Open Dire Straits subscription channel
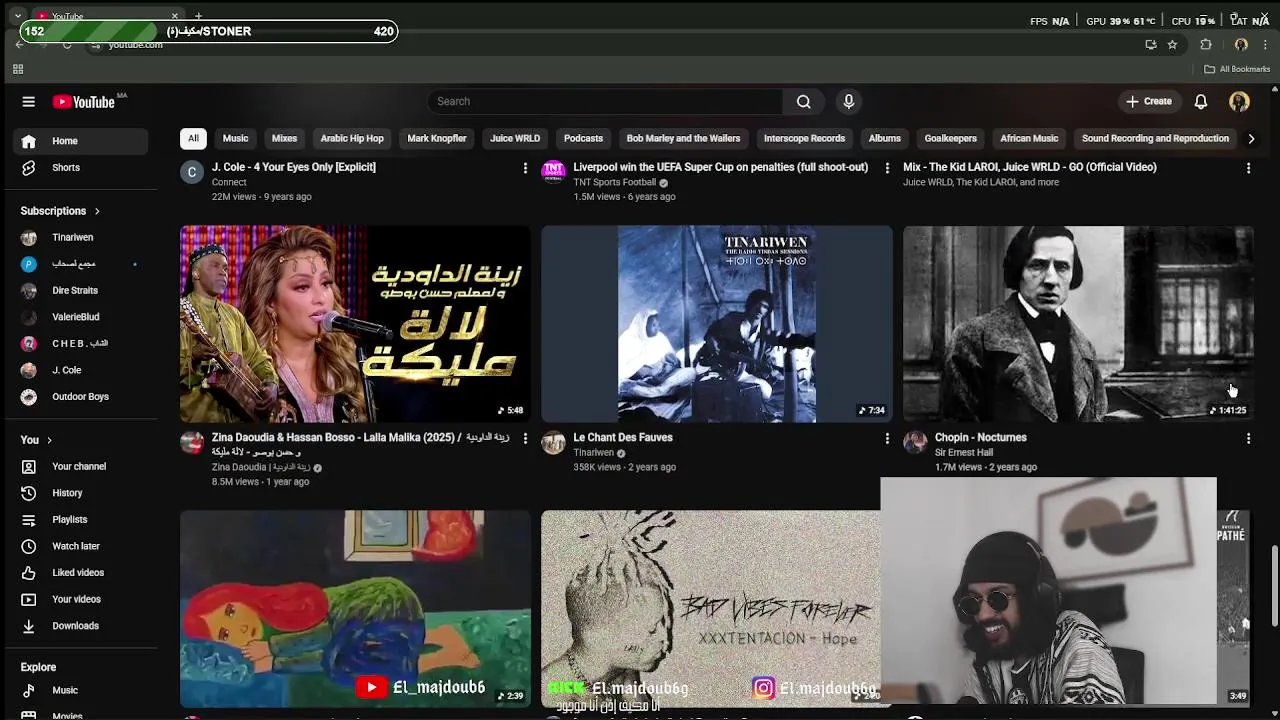Viewport: 1280px width, 720px height. coord(82,290)
